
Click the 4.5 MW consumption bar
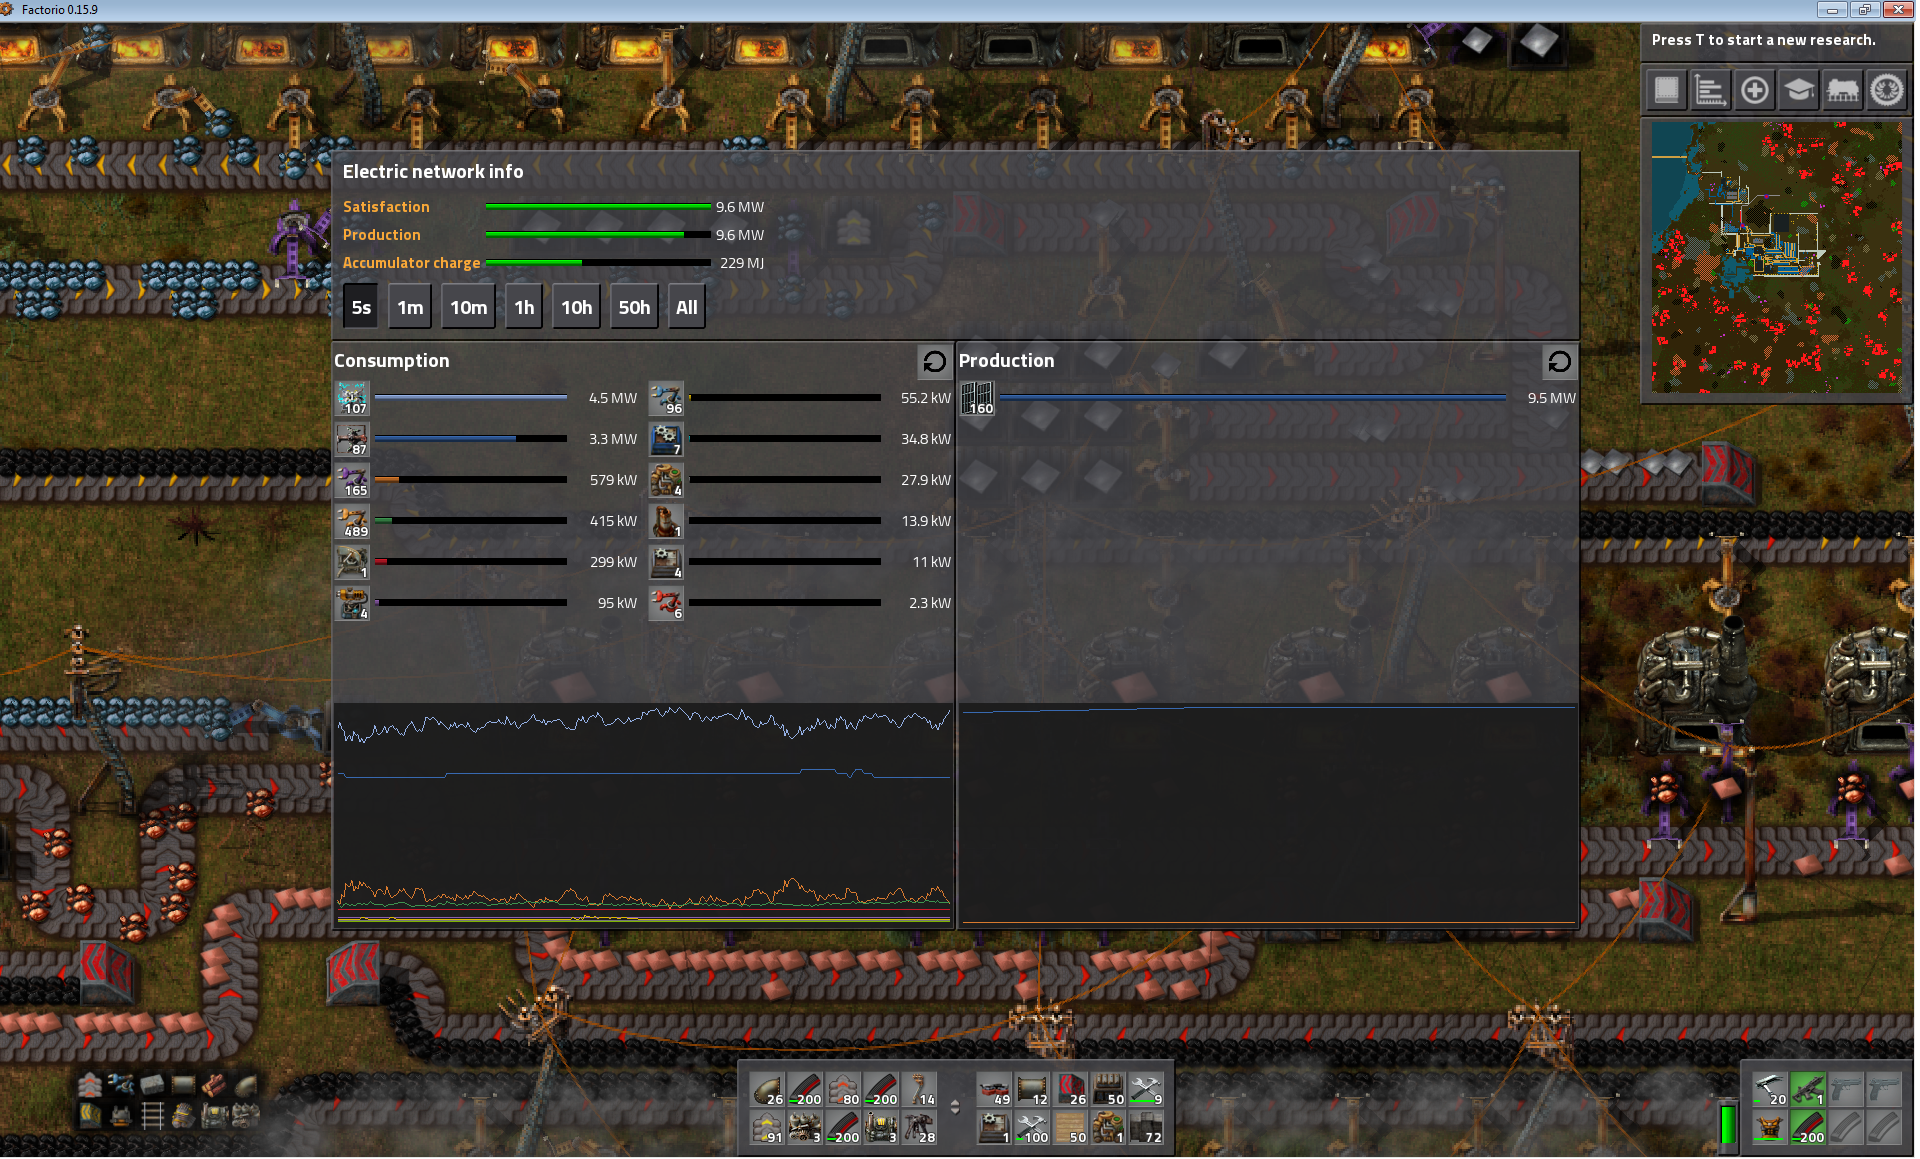click(471, 398)
